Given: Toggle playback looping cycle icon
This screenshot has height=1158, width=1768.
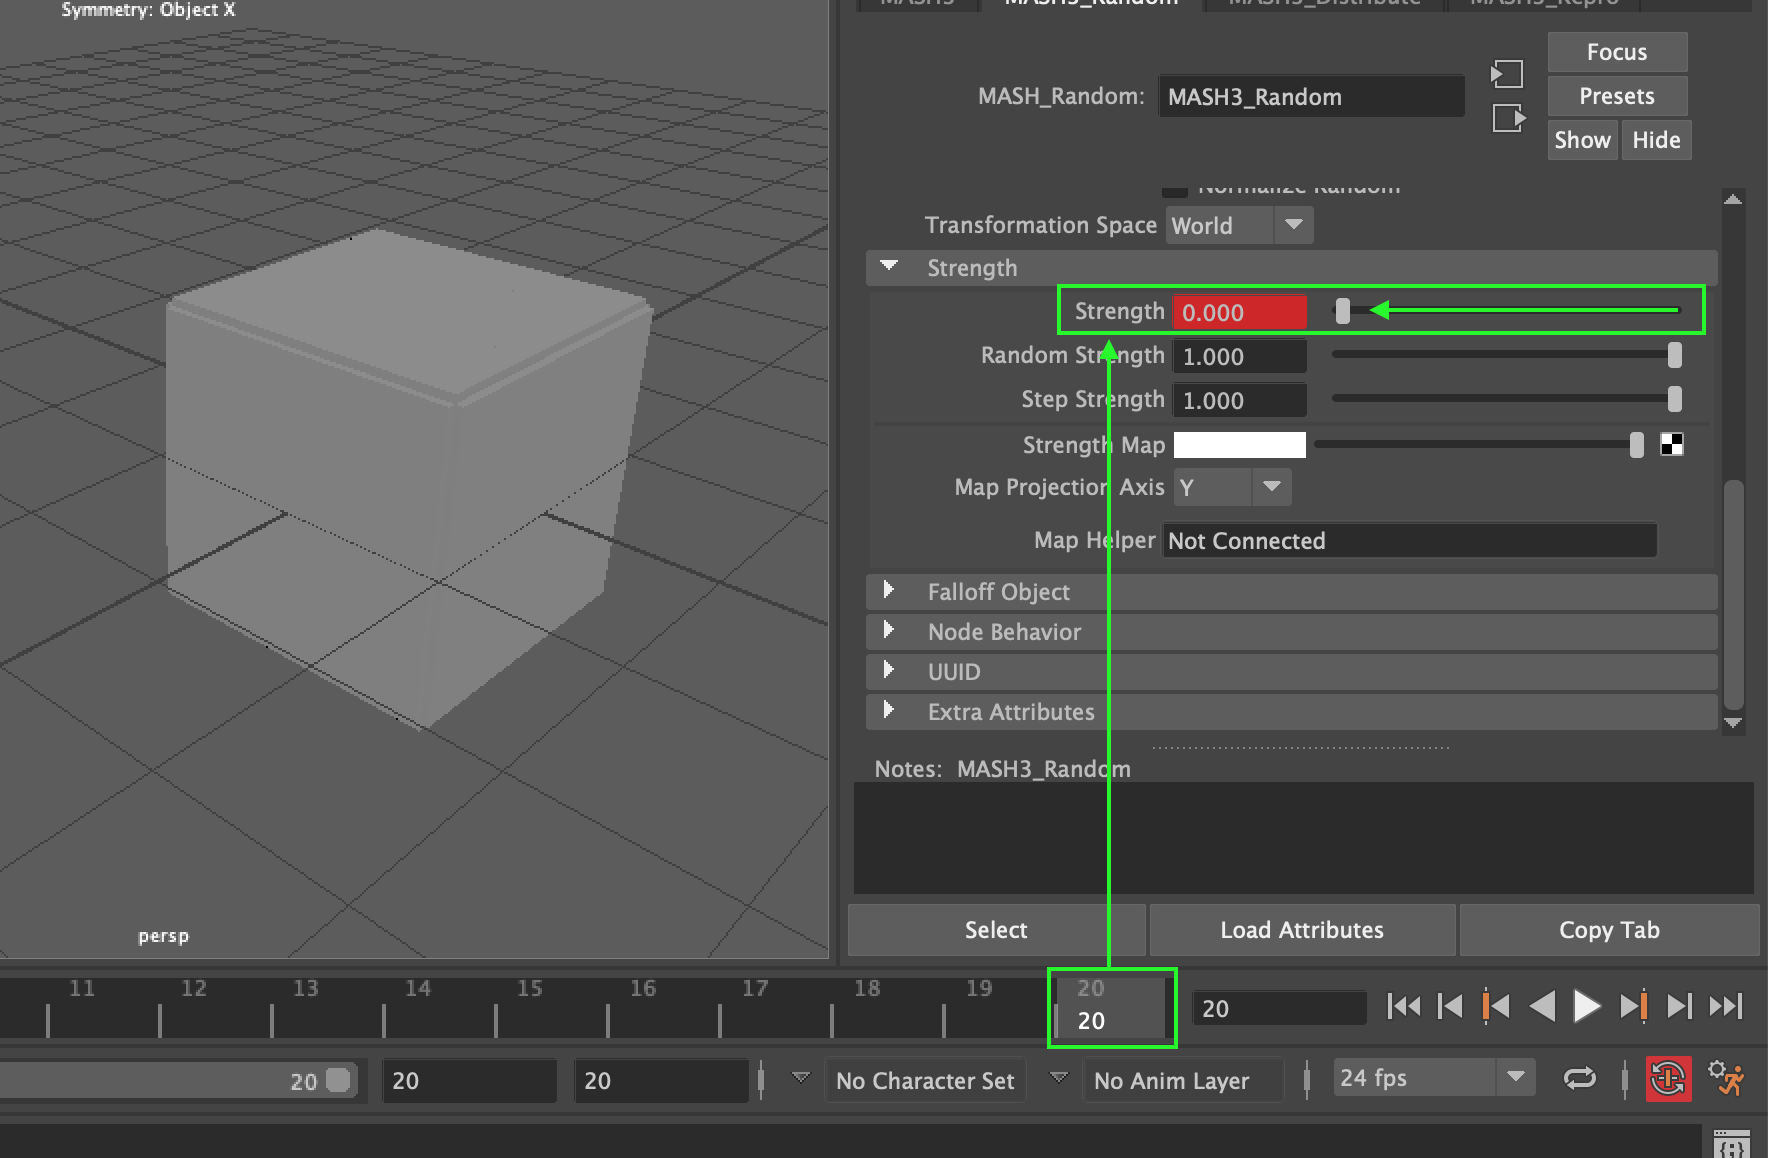Looking at the screenshot, I should click(x=1580, y=1078).
